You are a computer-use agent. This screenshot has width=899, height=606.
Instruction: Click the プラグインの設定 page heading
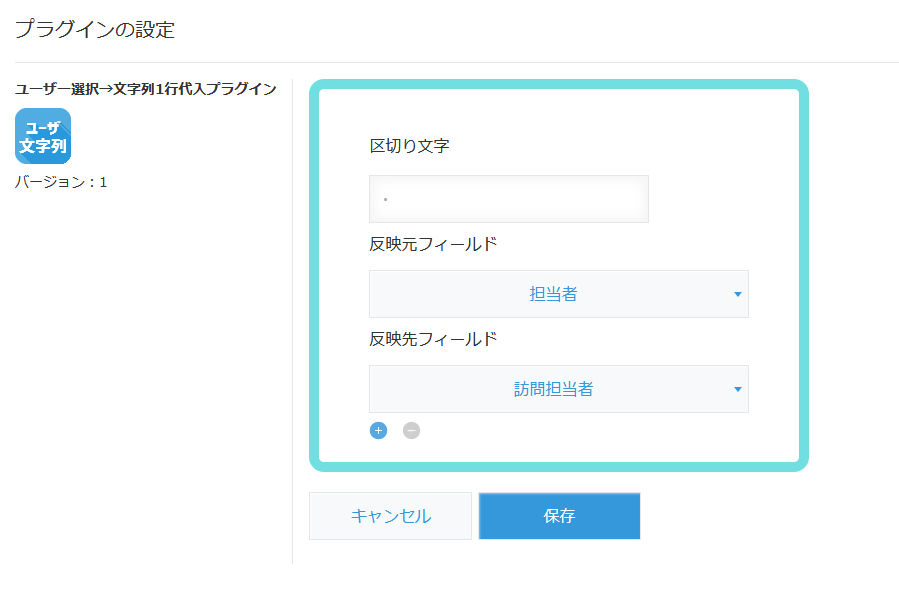point(95,29)
